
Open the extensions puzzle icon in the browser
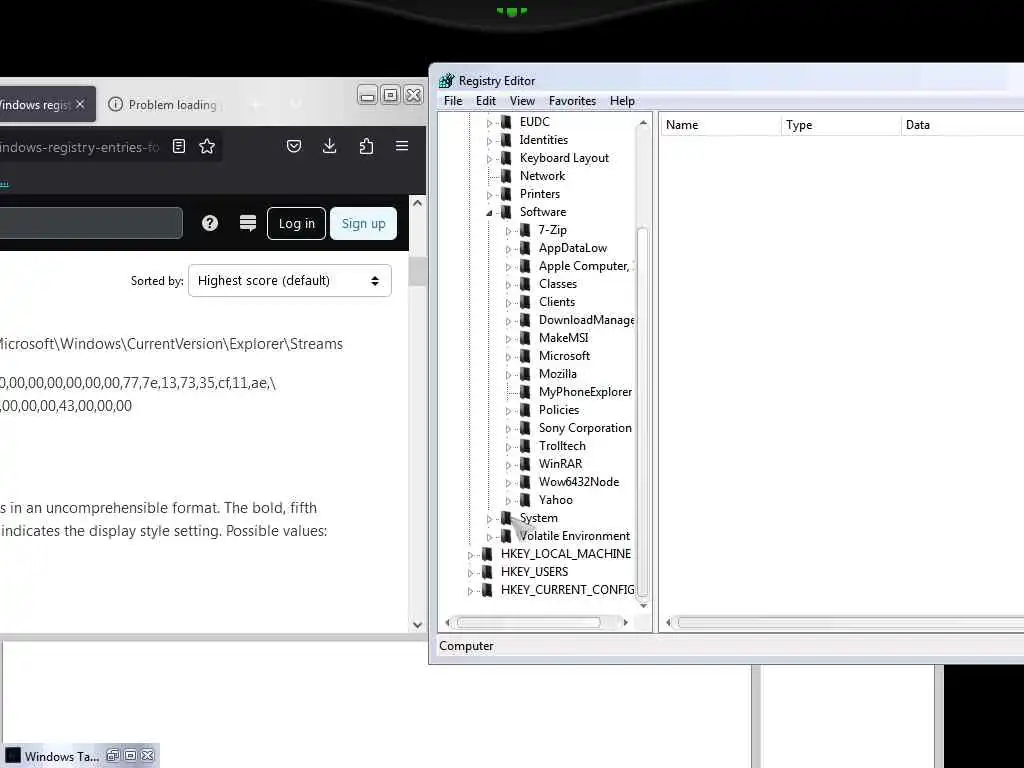click(x=366, y=146)
